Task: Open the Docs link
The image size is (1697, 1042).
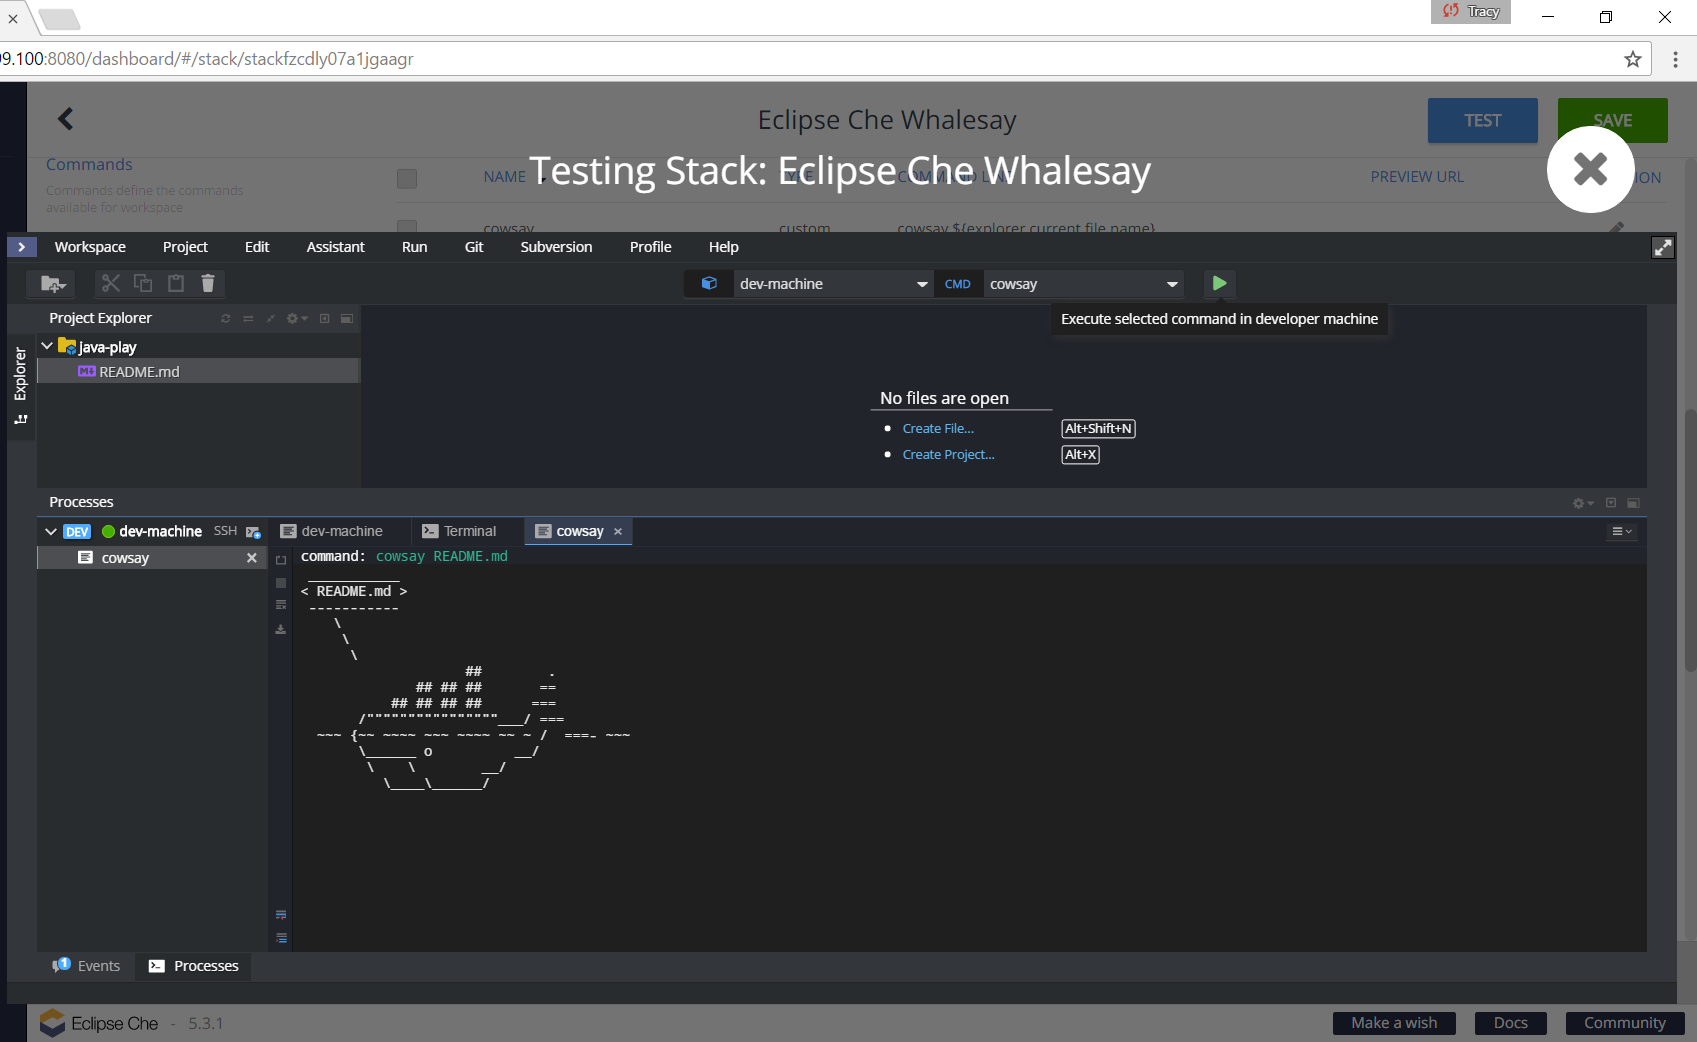Action: [1510, 1023]
